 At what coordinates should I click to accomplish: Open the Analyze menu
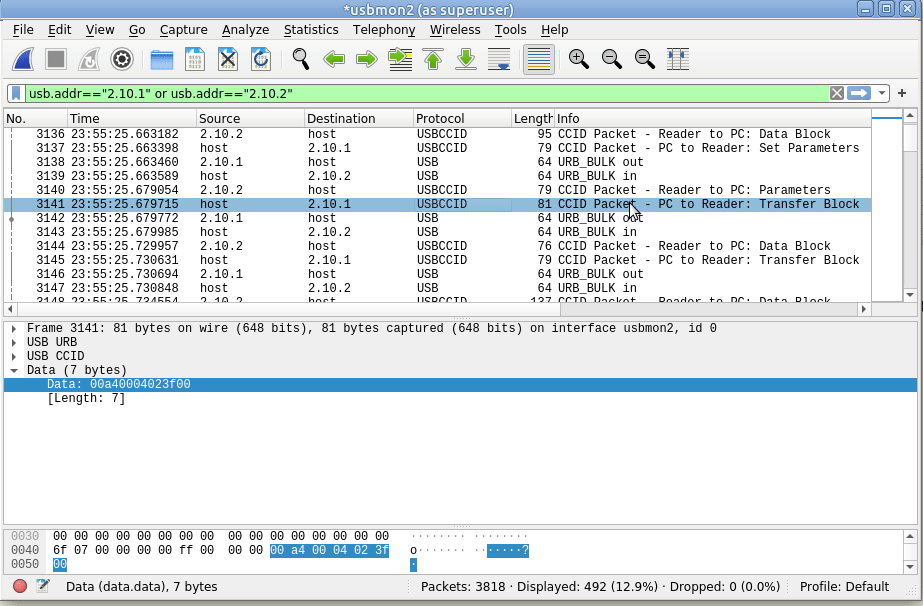(x=245, y=29)
